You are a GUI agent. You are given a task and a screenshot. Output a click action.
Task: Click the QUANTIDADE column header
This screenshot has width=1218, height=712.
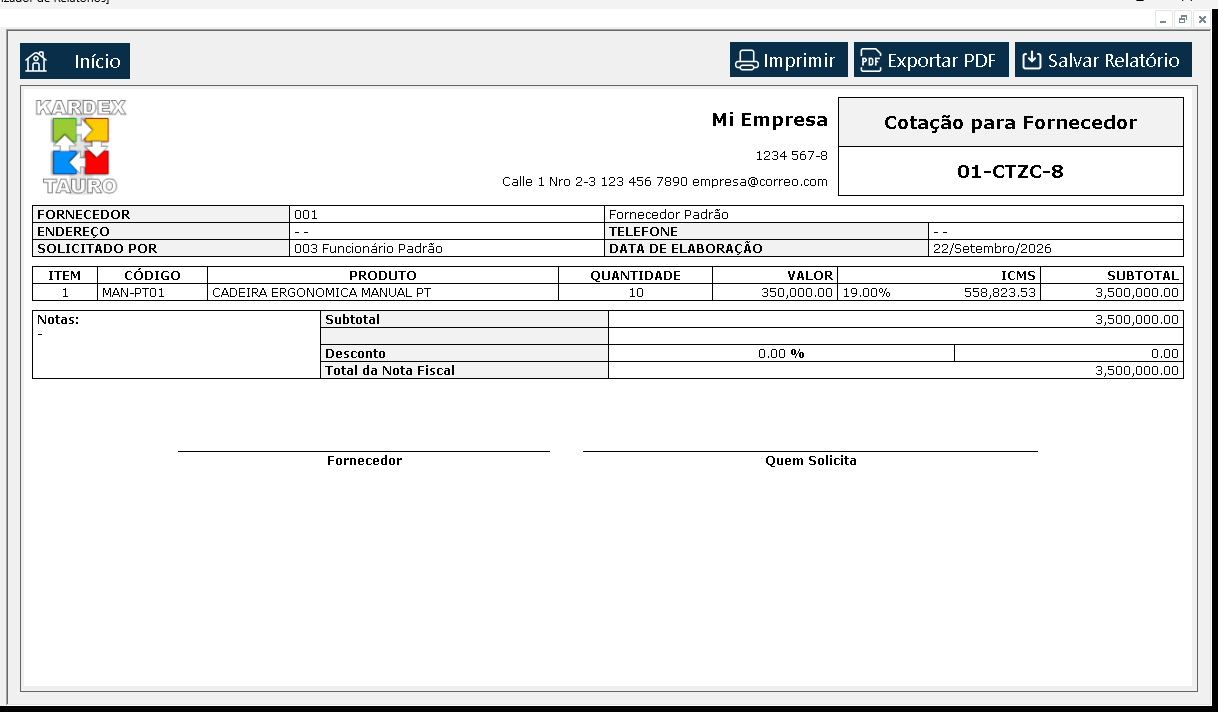pyautogui.click(x=635, y=275)
